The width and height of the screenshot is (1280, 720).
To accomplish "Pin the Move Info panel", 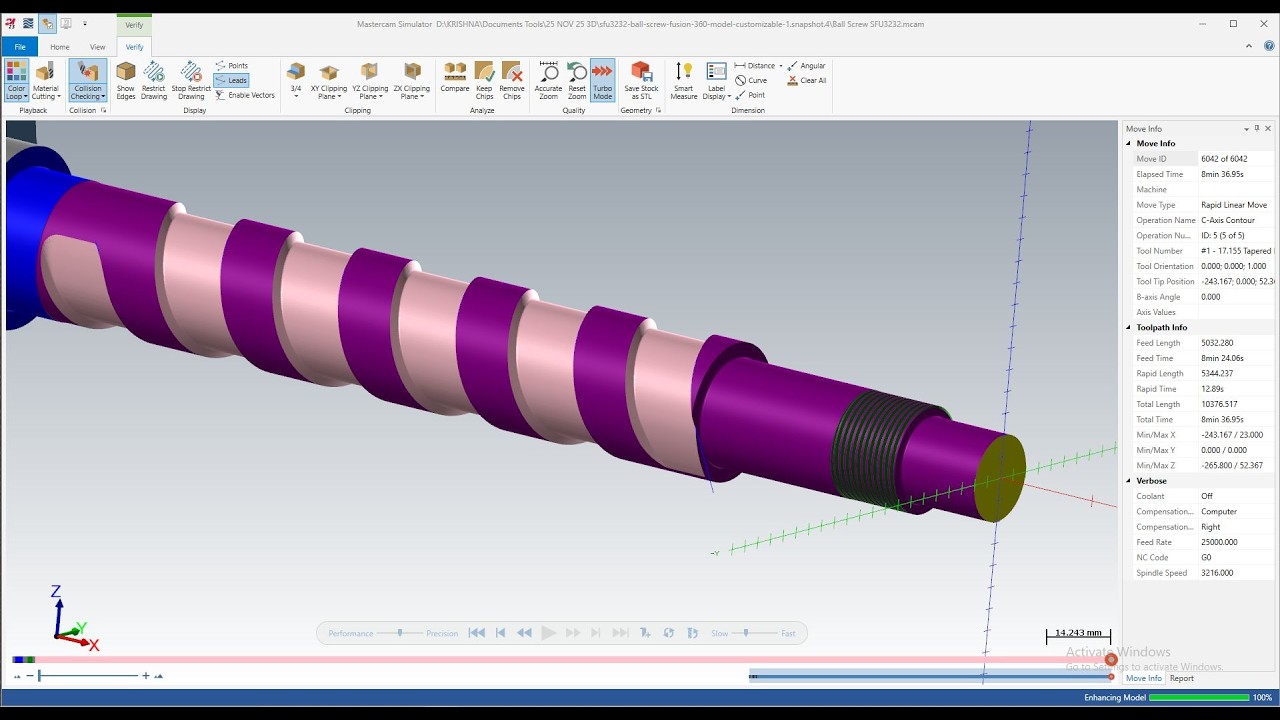I will (1257, 129).
